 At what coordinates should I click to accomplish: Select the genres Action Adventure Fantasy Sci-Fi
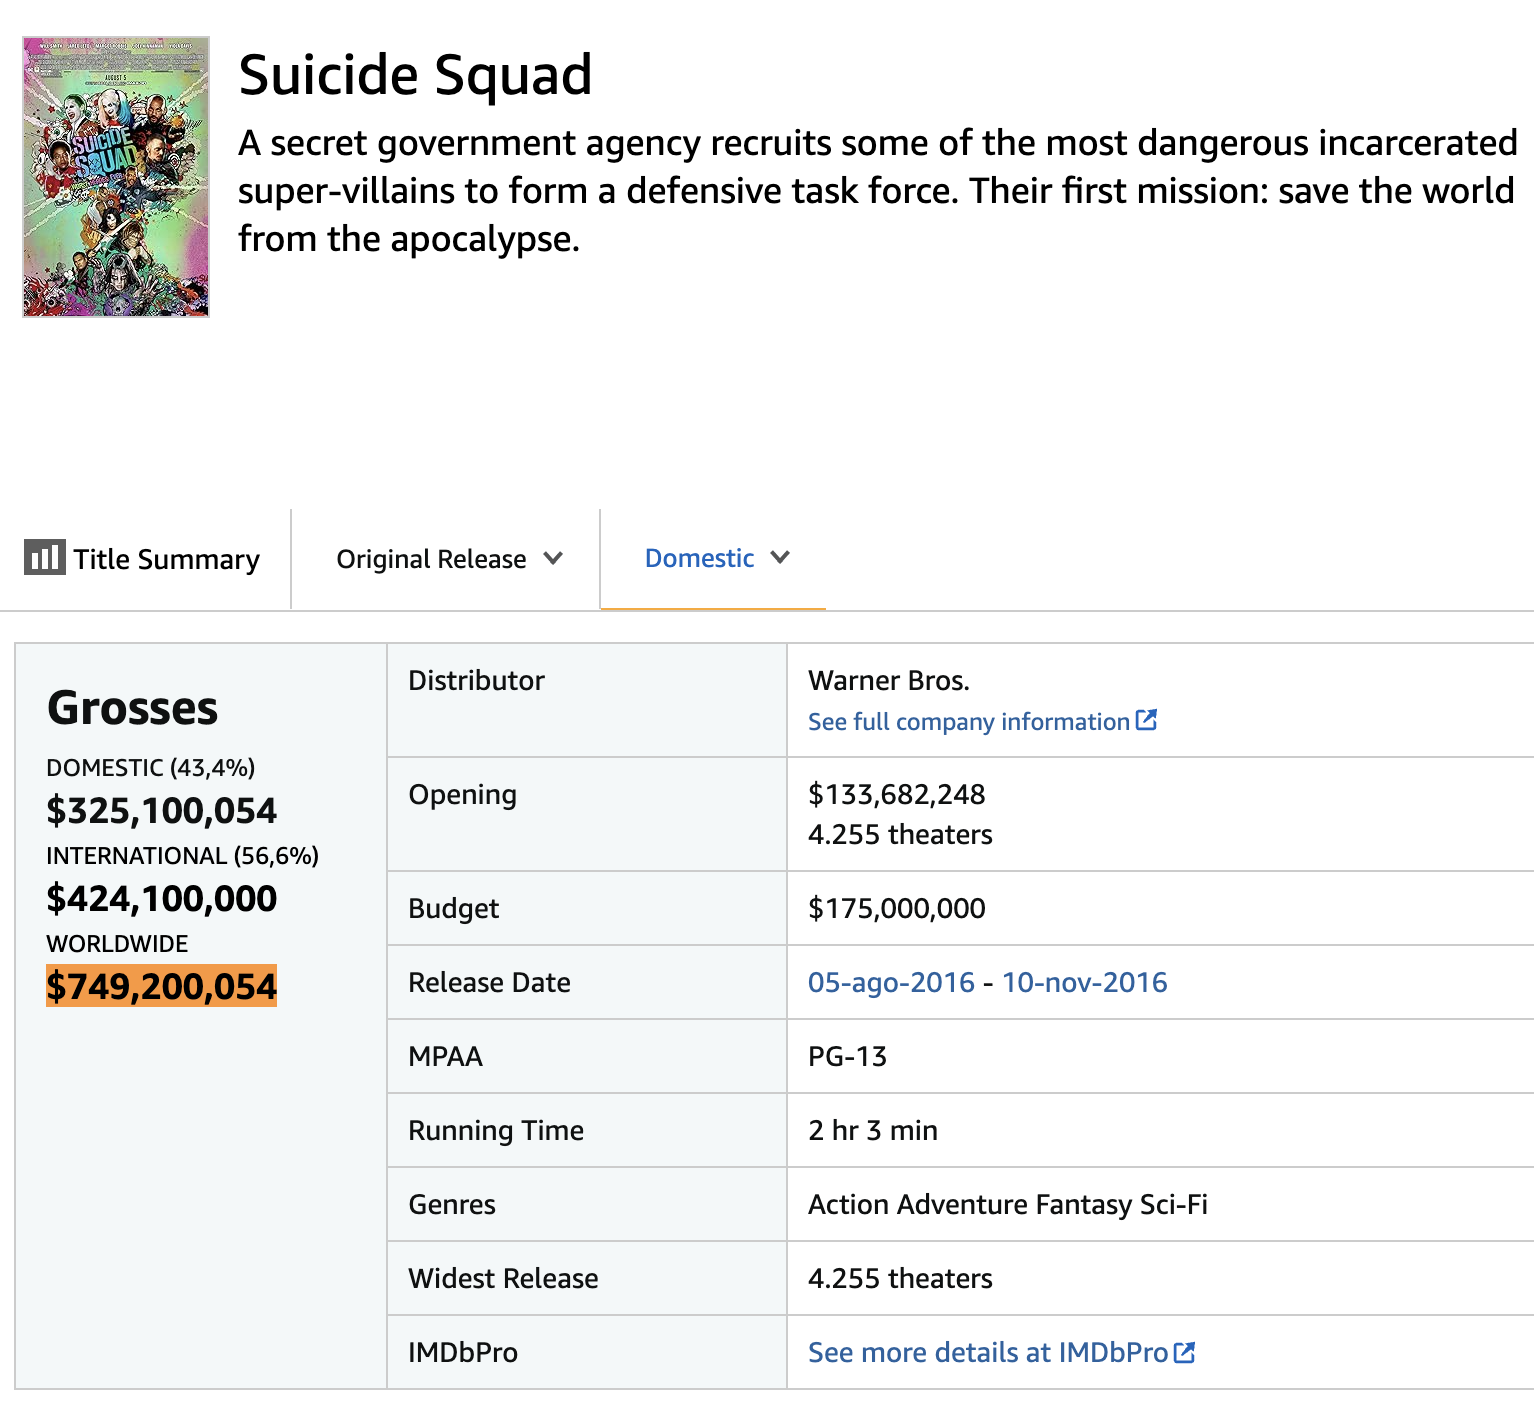(x=1008, y=1205)
